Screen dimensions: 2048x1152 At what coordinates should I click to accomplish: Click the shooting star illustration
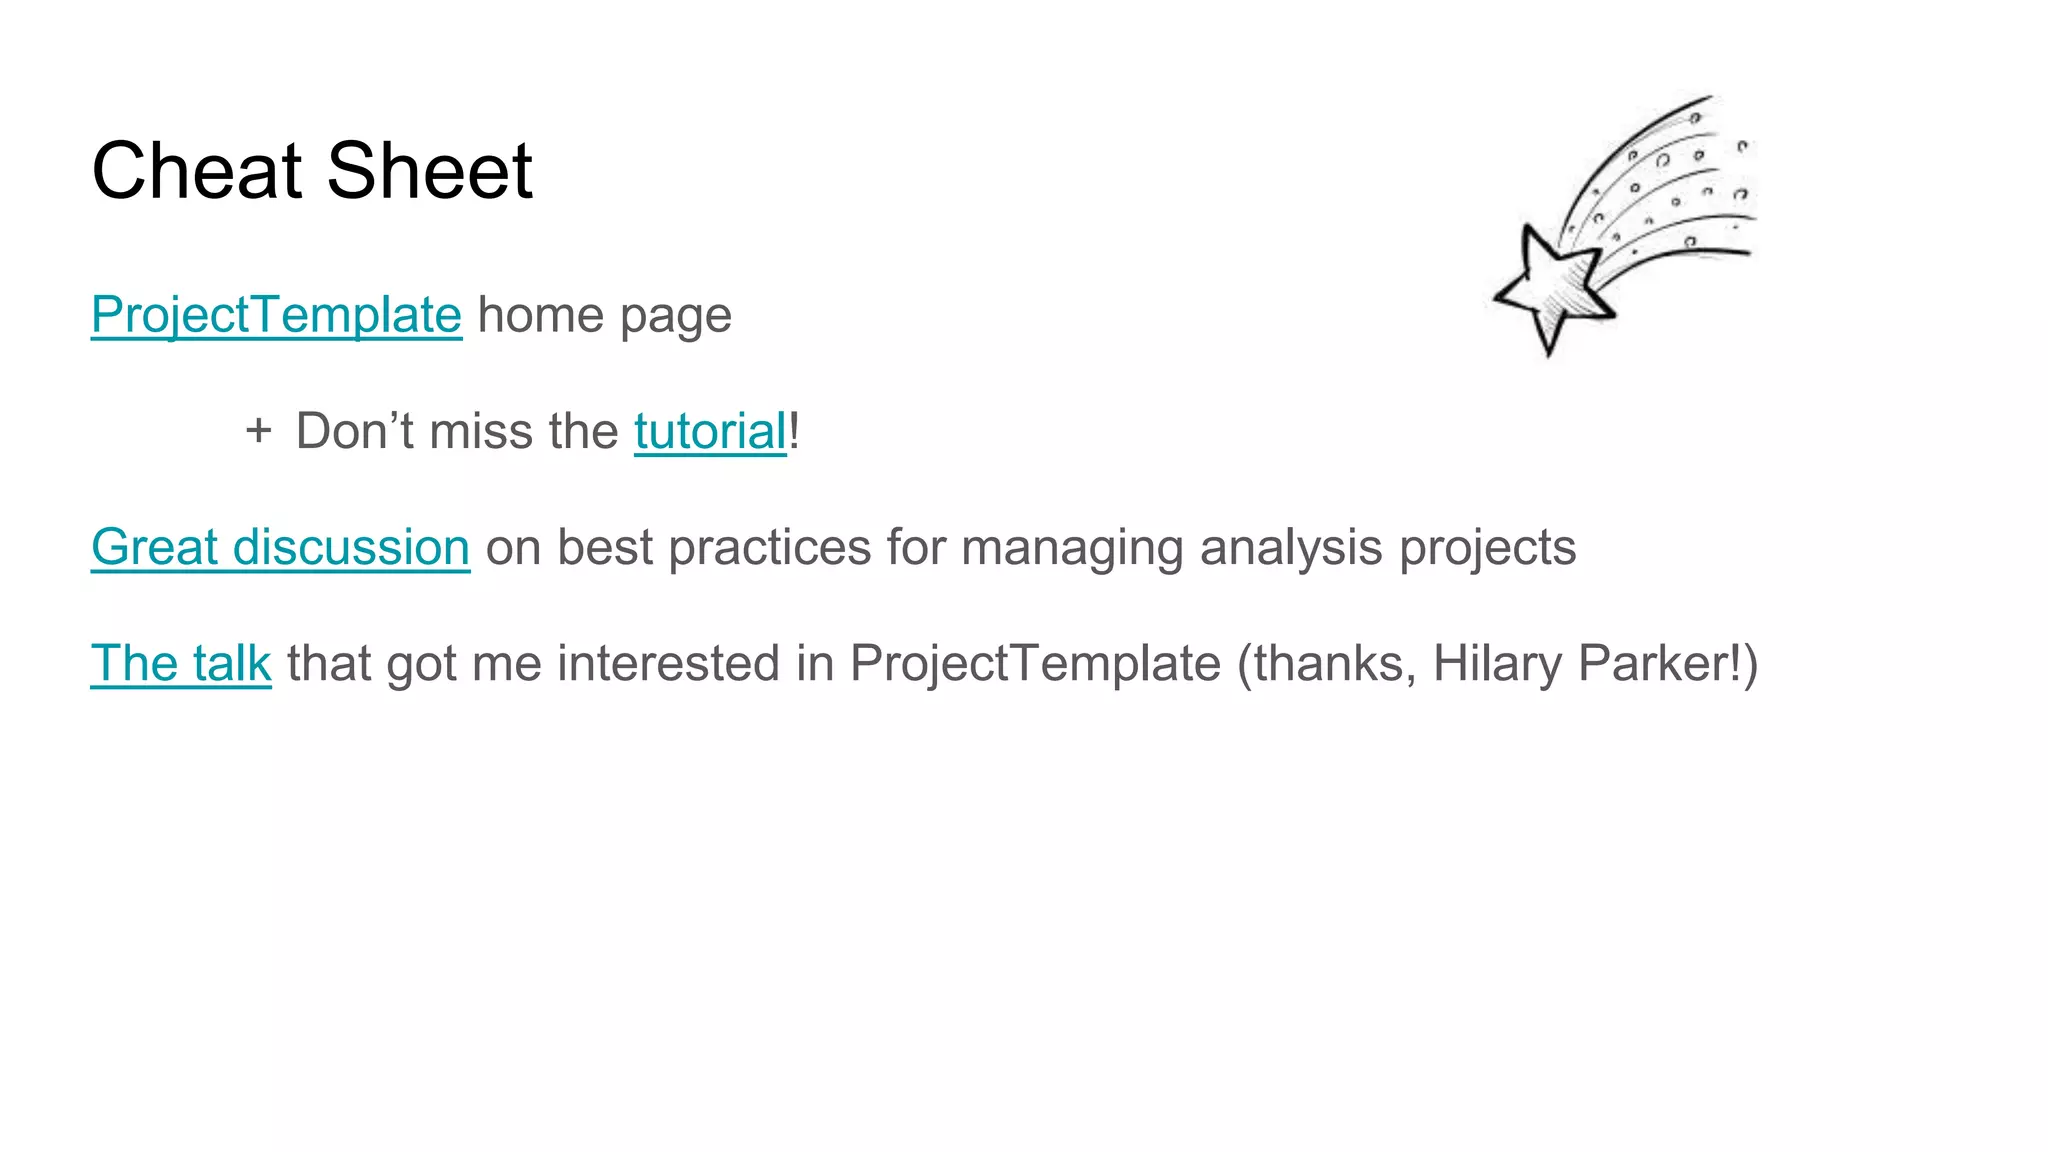tap(1625, 225)
